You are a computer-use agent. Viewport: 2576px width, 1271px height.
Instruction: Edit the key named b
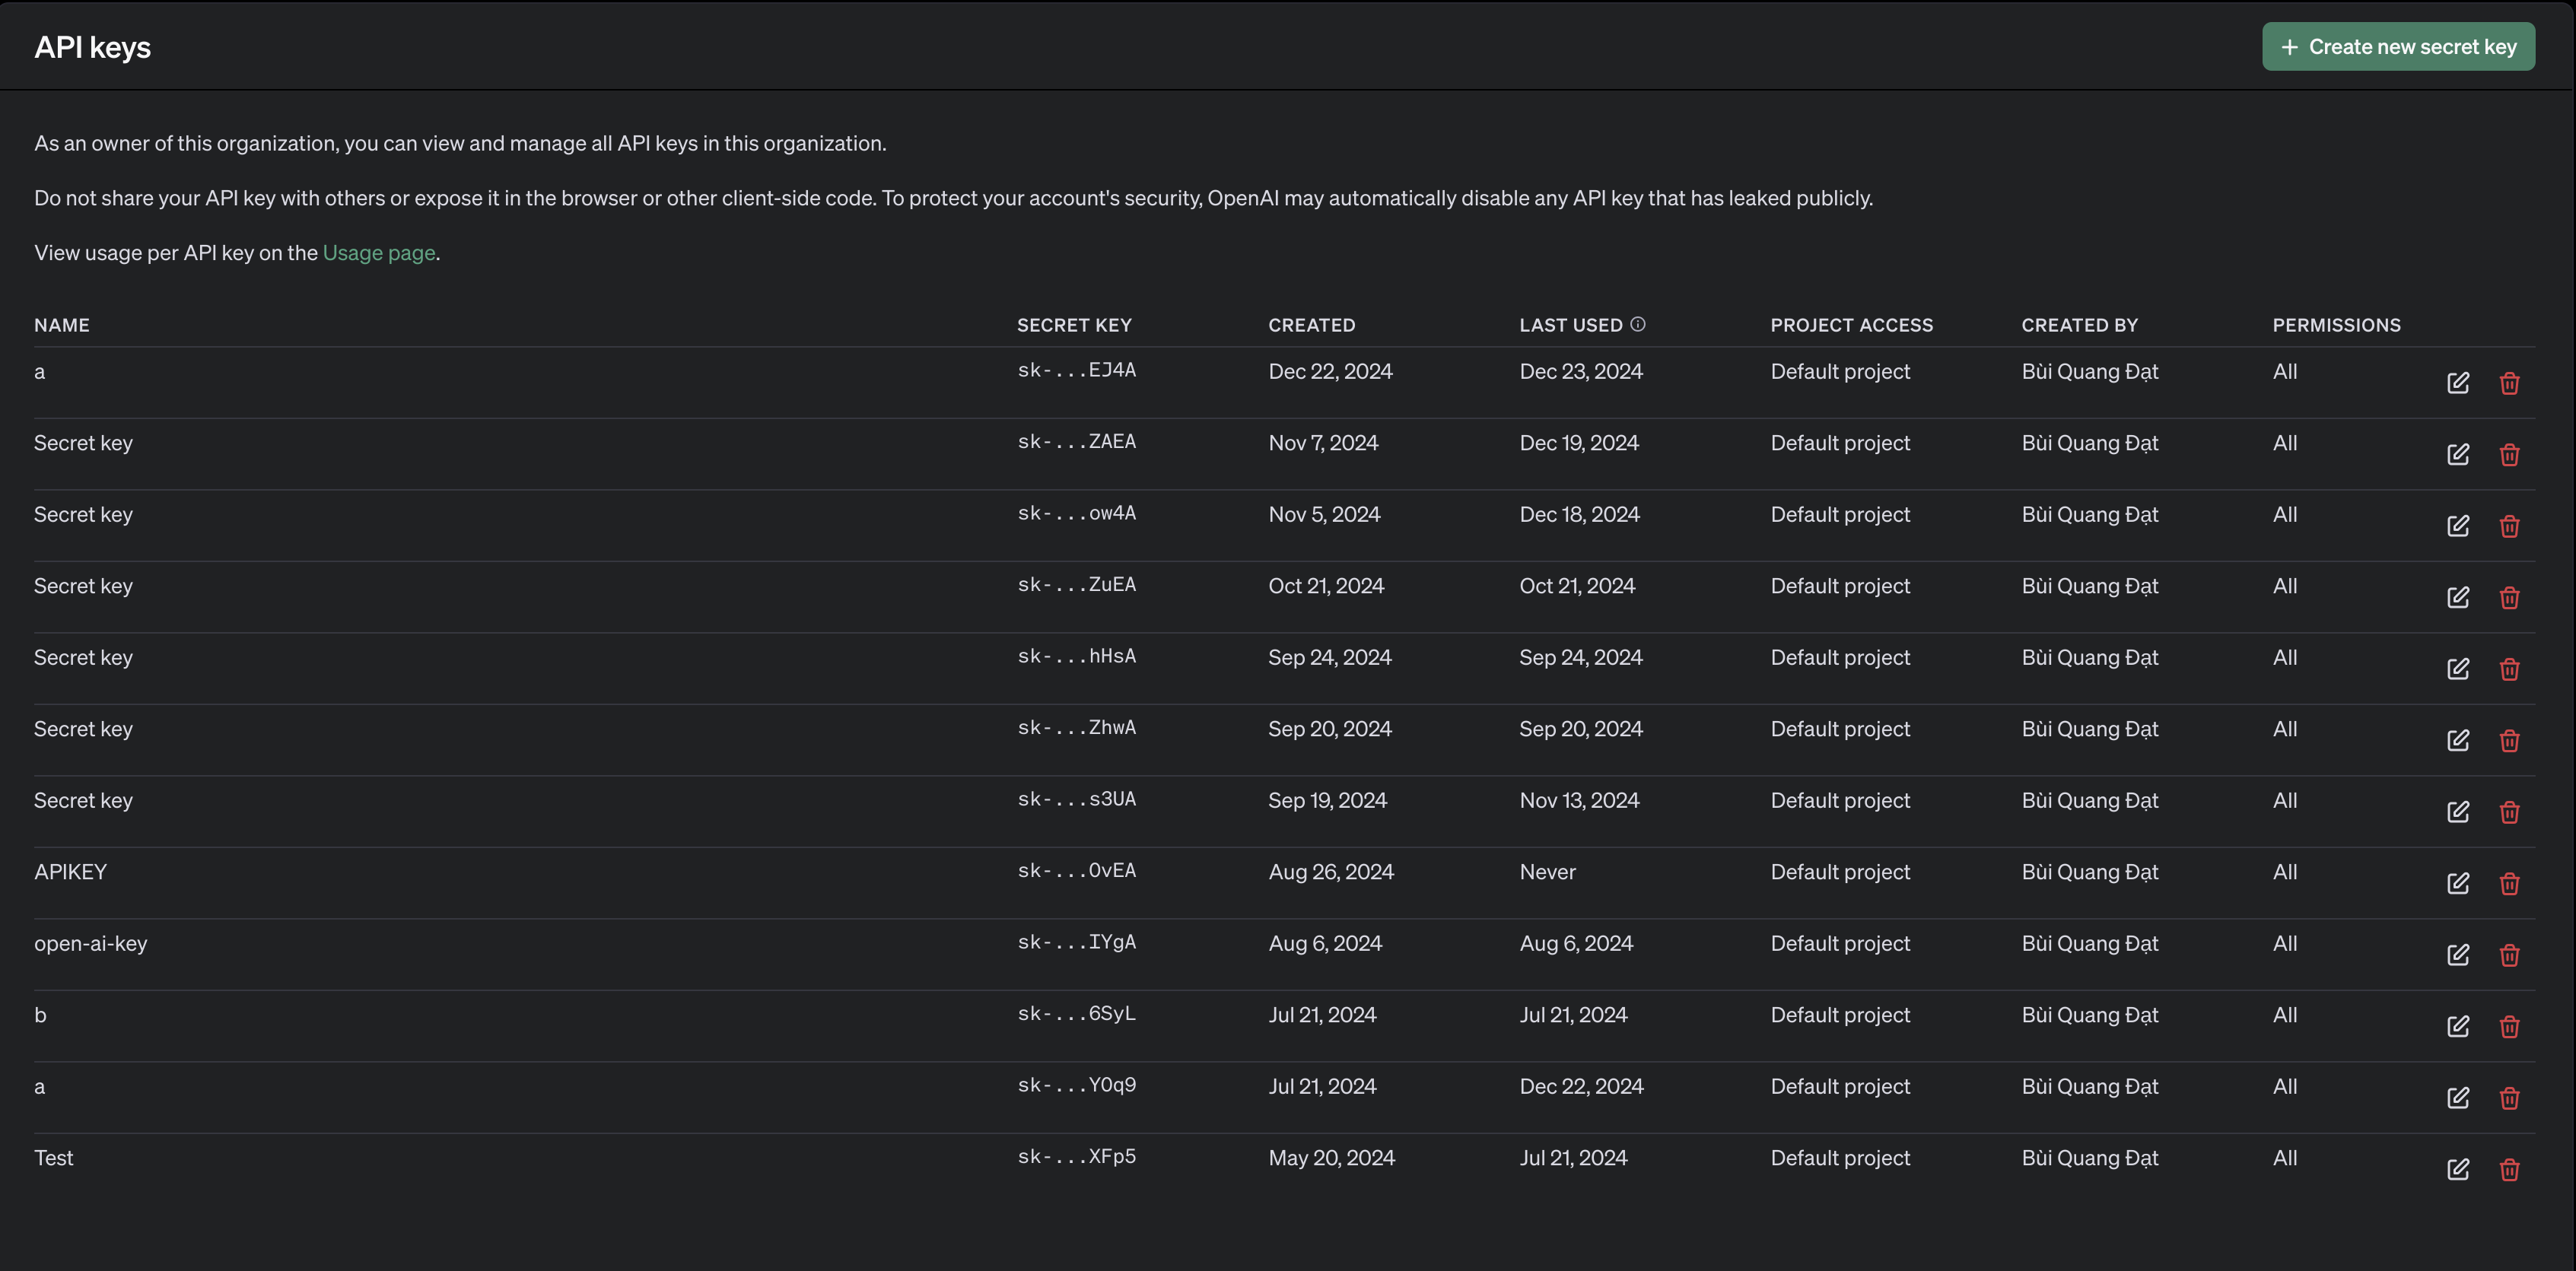click(x=2458, y=1026)
